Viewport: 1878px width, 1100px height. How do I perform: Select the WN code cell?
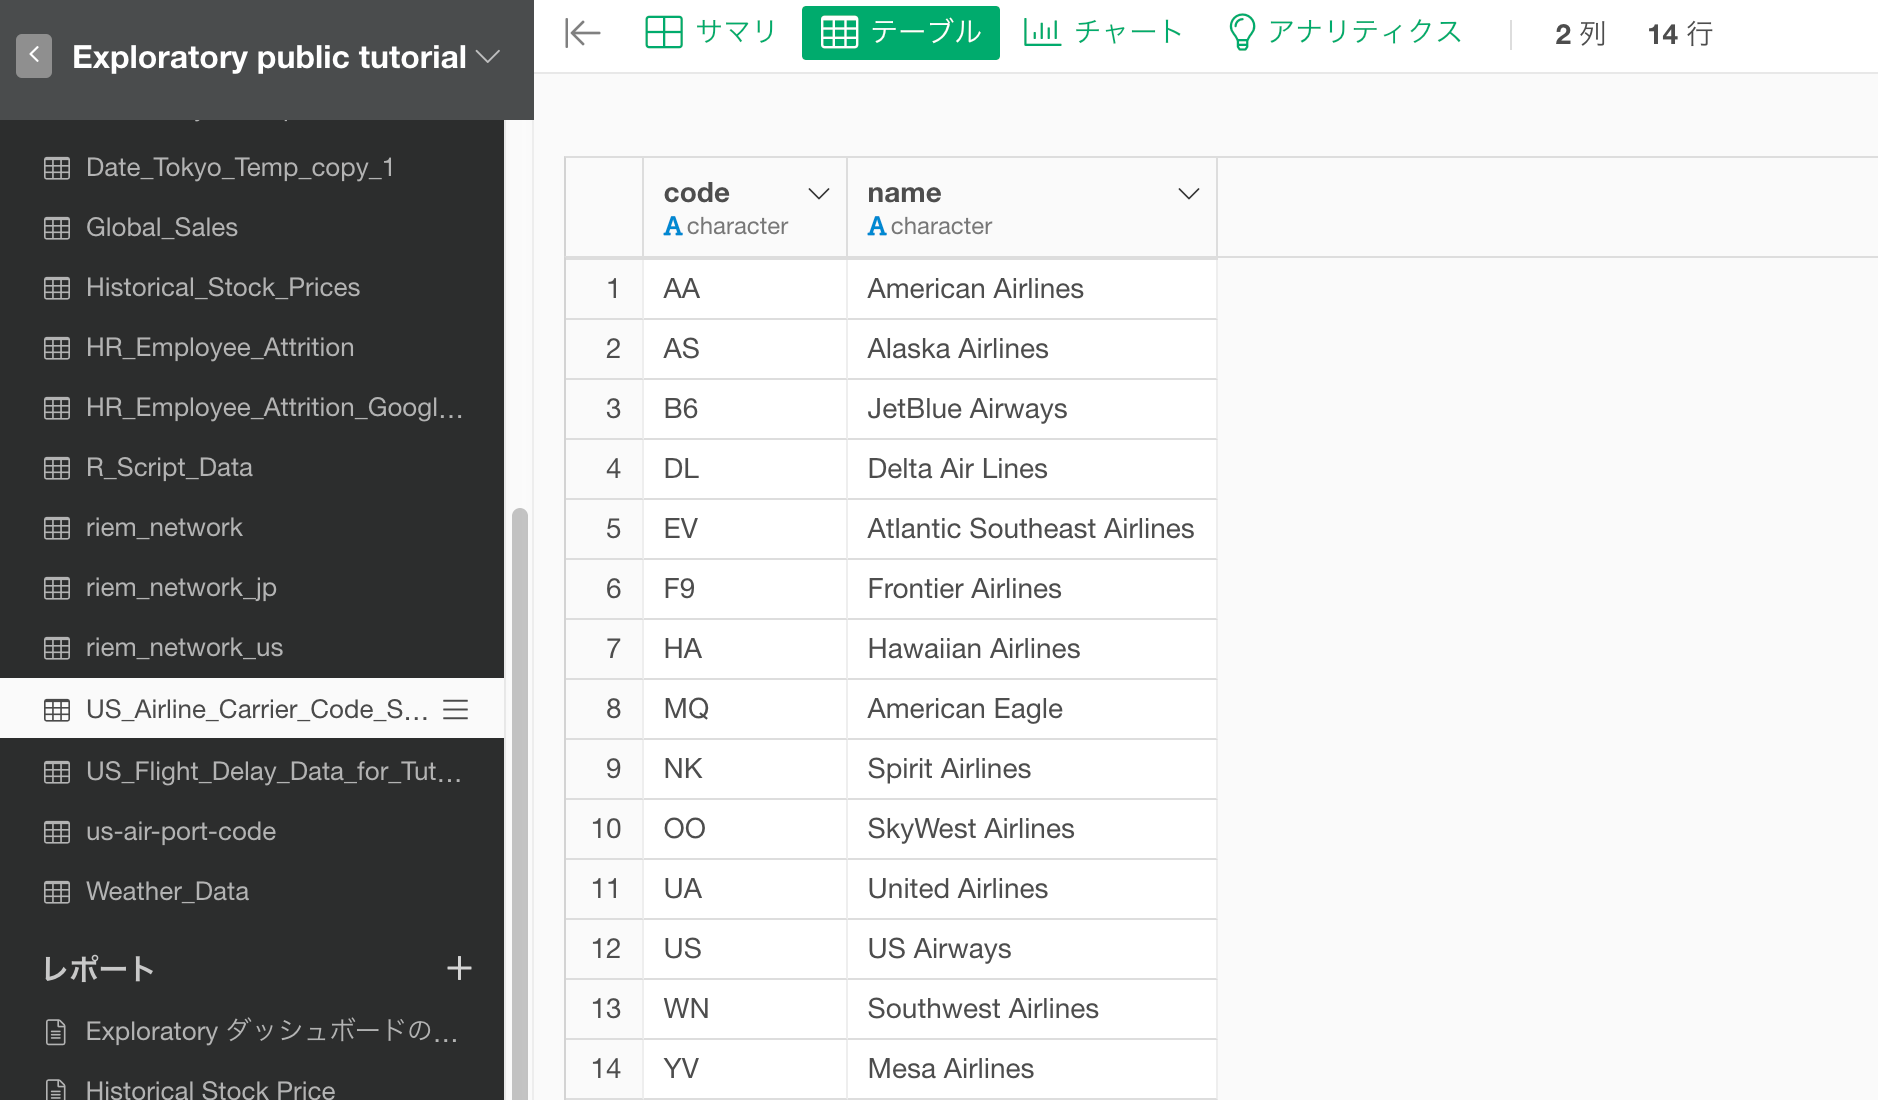[745, 1009]
